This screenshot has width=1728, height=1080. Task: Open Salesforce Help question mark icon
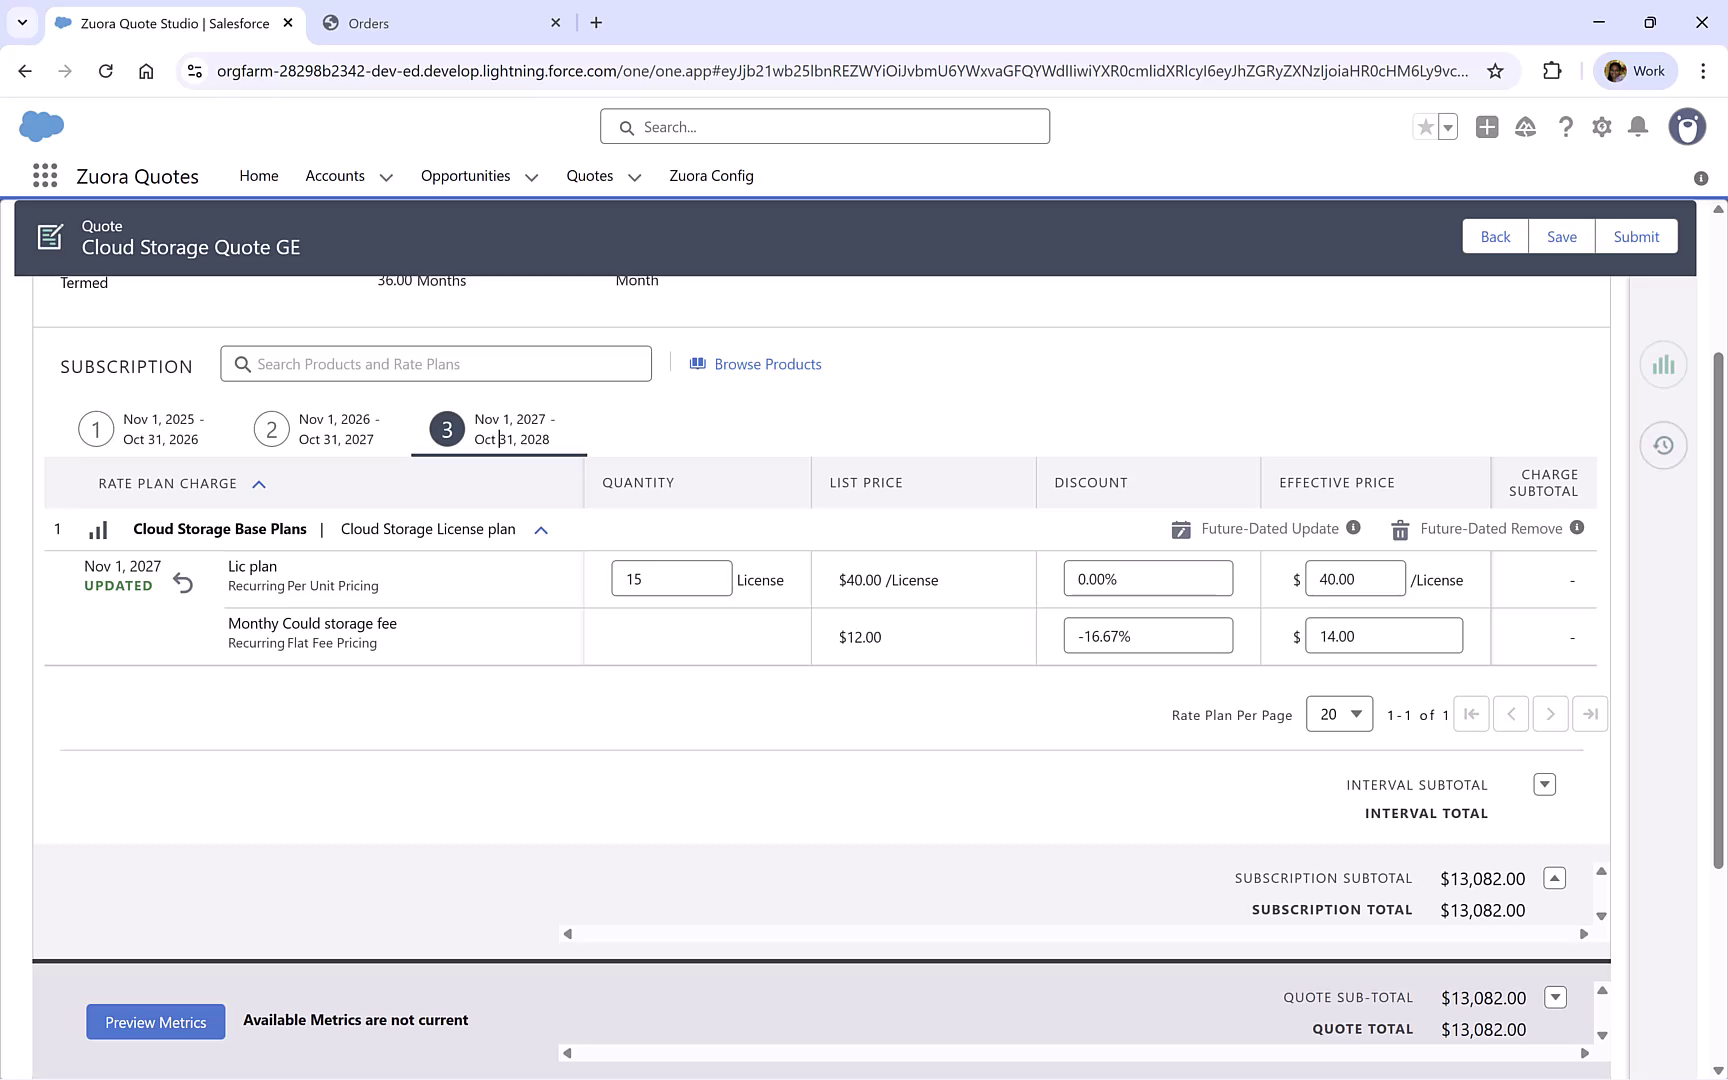tap(1566, 127)
